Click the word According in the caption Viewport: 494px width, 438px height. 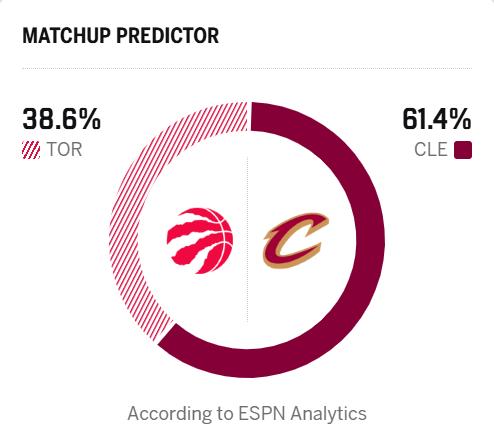(170, 414)
